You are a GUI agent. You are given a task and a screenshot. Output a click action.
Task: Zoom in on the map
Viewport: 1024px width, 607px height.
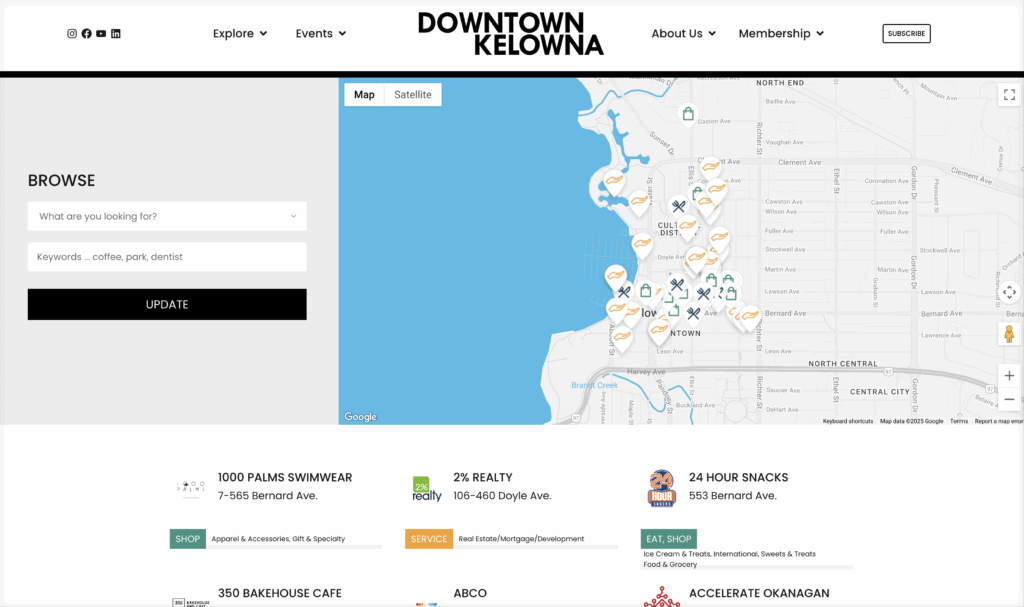pos(1009,376)
